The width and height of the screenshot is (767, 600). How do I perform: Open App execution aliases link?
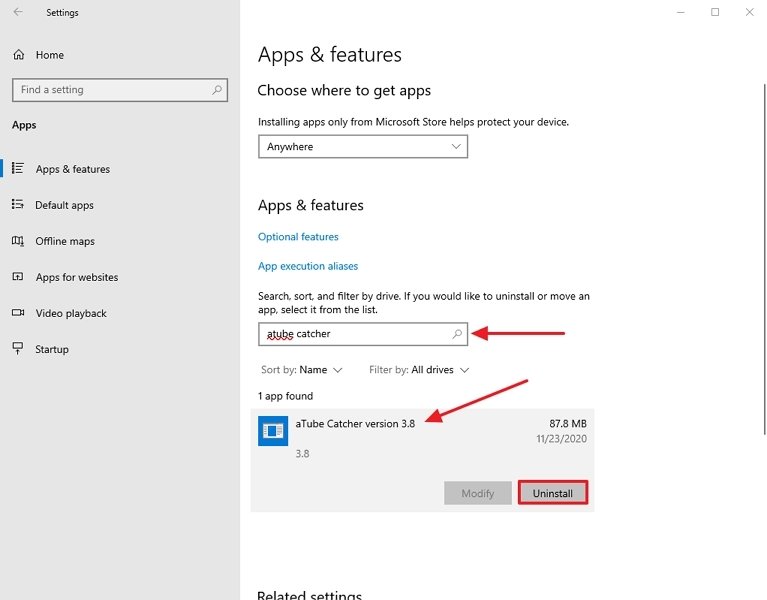tap(308, 266)
